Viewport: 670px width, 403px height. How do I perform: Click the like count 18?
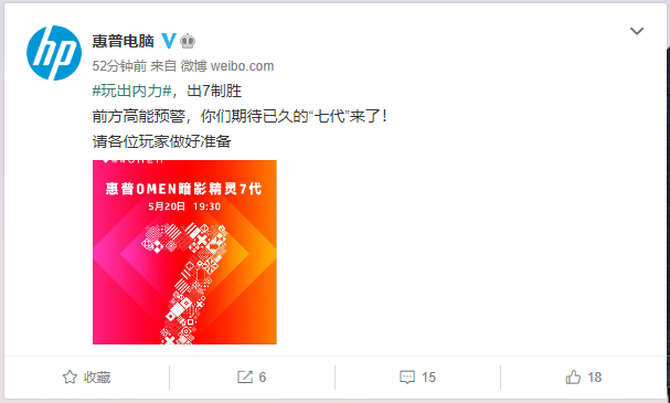tap(594, 377)
